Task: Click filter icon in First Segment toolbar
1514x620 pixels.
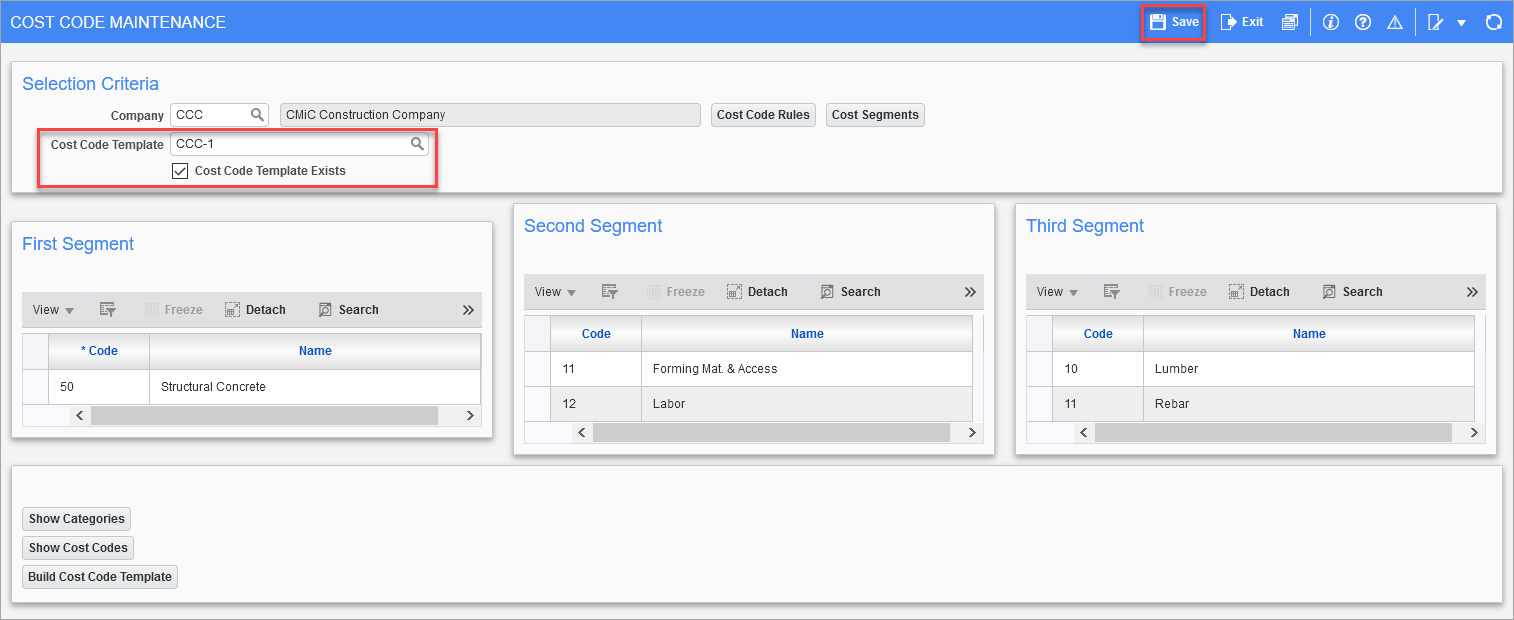Action: (108, 310)
